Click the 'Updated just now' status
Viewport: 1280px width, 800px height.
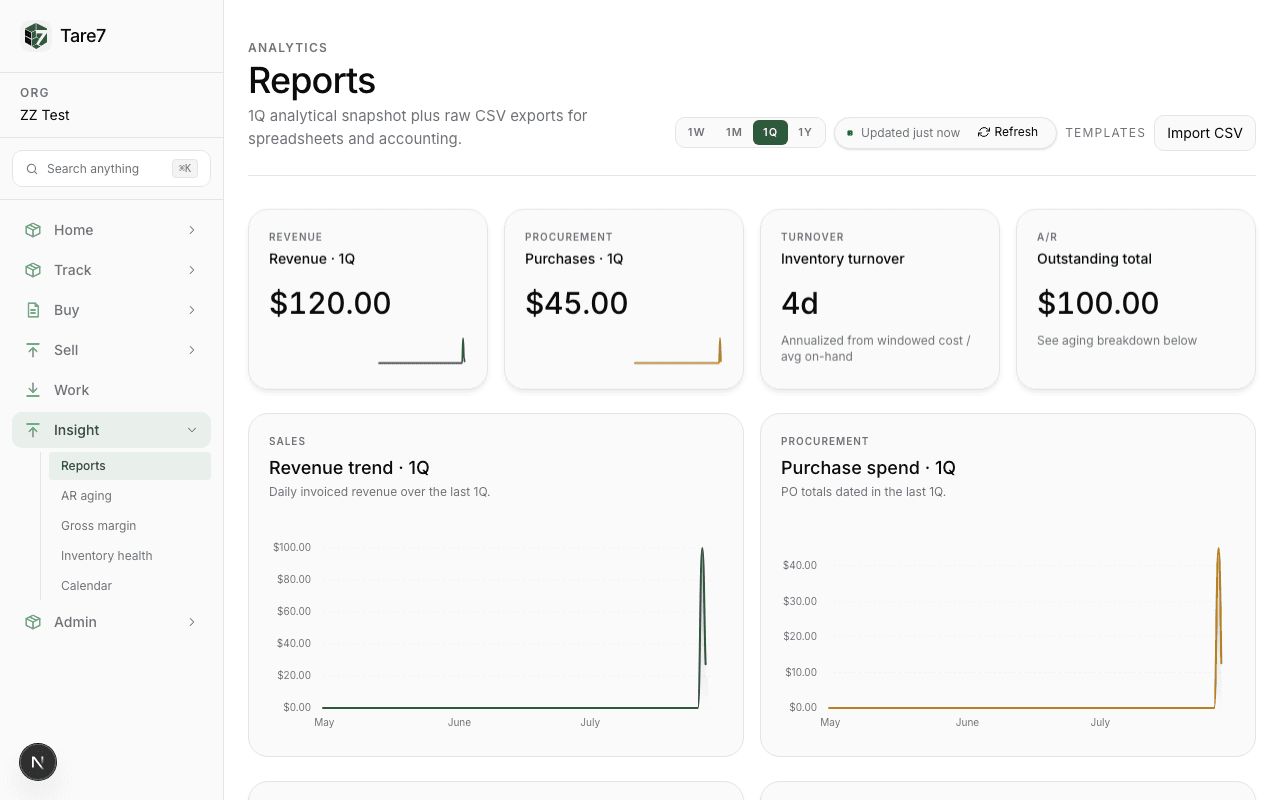910,133
